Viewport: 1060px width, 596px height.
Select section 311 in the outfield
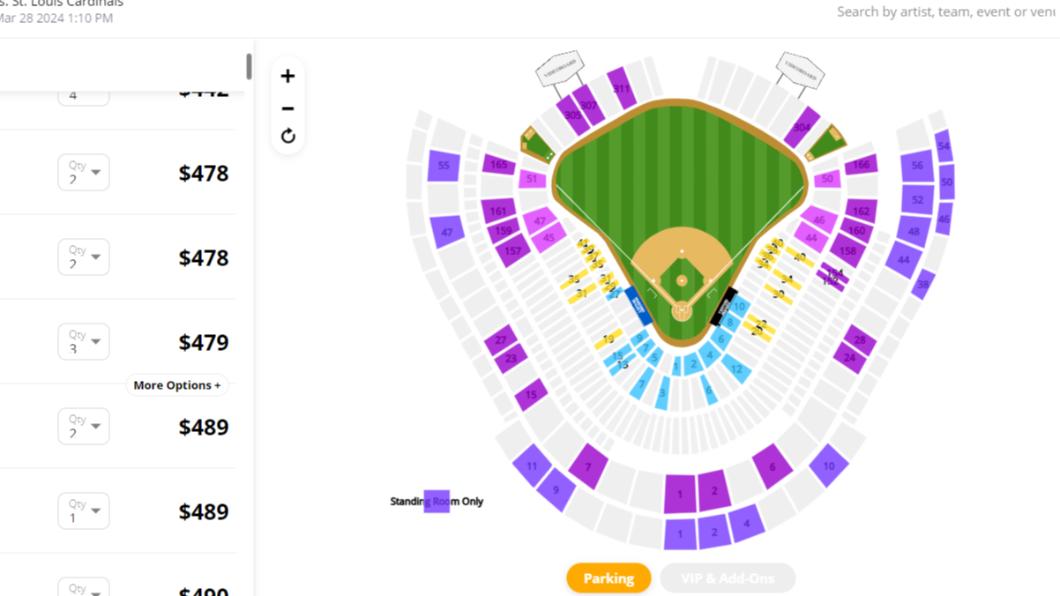621,88
